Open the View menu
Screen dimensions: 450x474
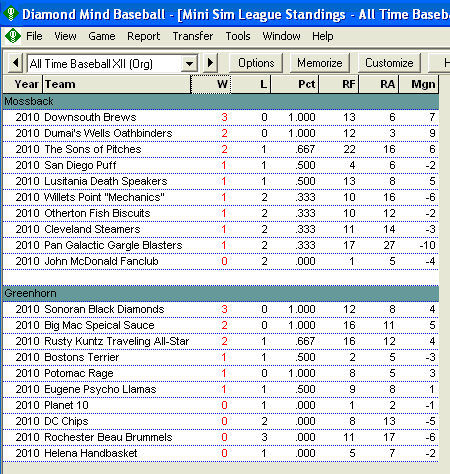[65, 36]
